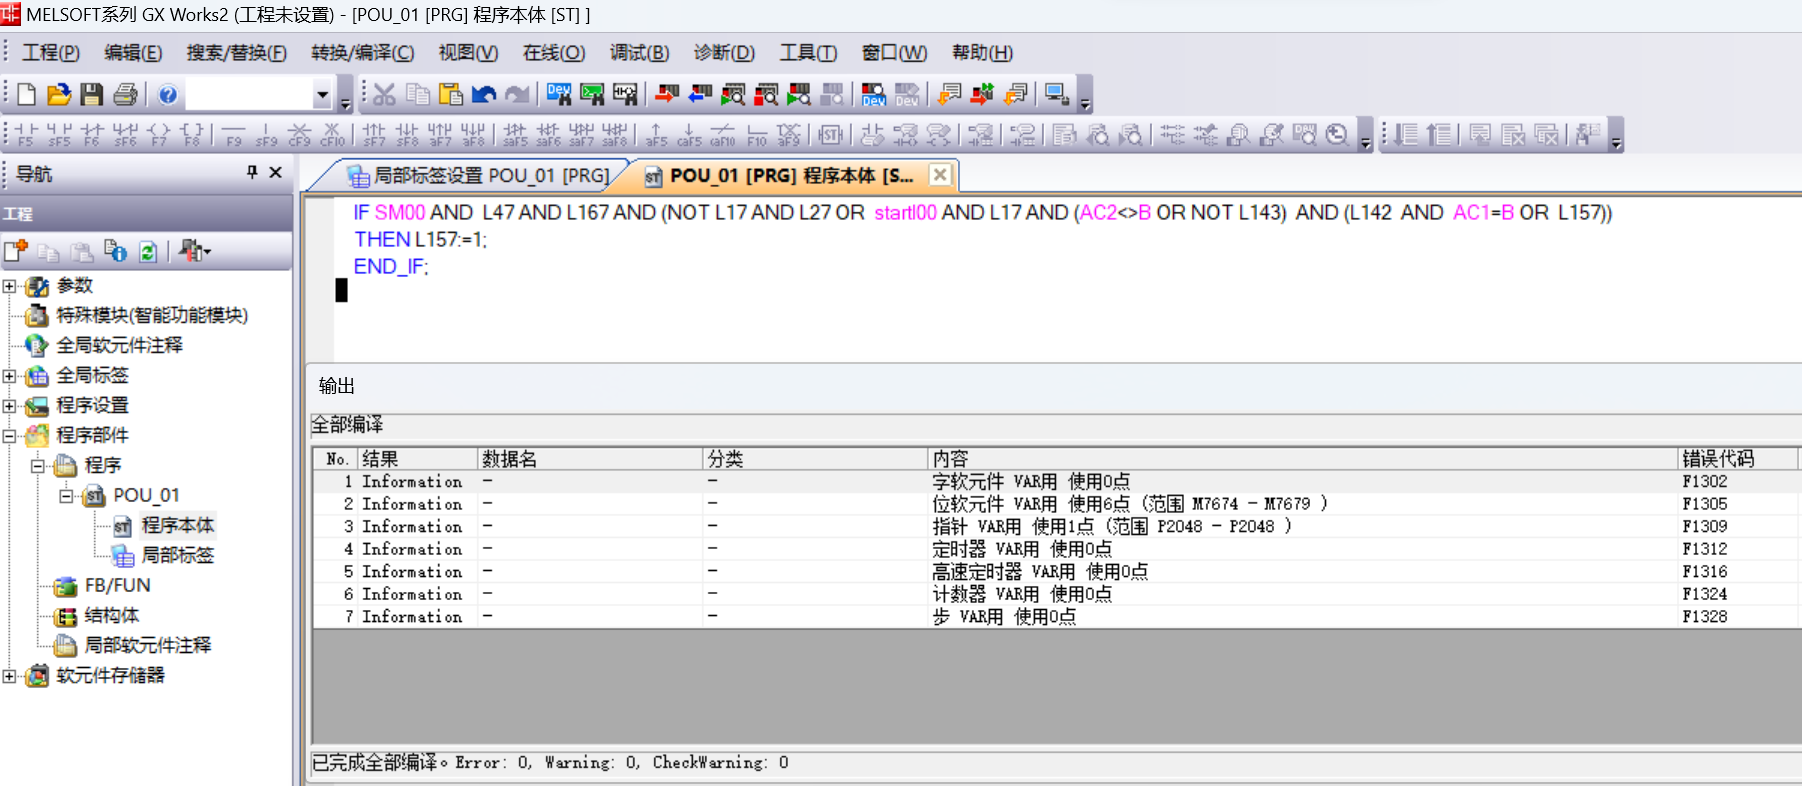Expand the 参数 tree node
Image resolution: width=1802 pixels, height=786 pixels.
pyautogui.click(x=9, y=287)
